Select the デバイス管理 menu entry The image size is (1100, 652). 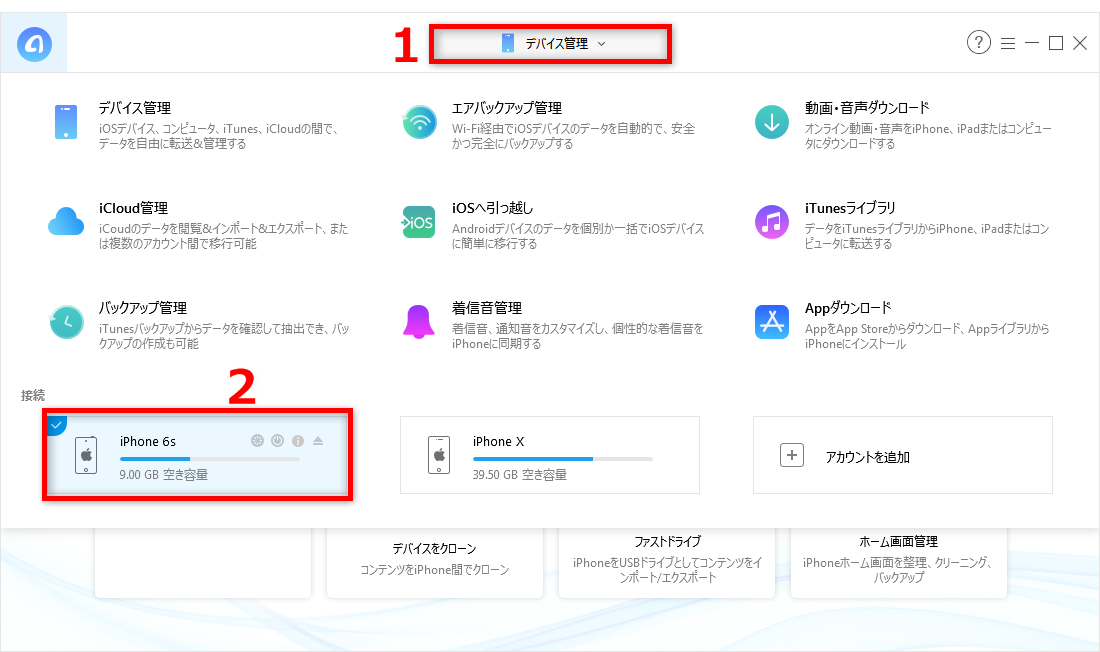click(x=135, y=108)
